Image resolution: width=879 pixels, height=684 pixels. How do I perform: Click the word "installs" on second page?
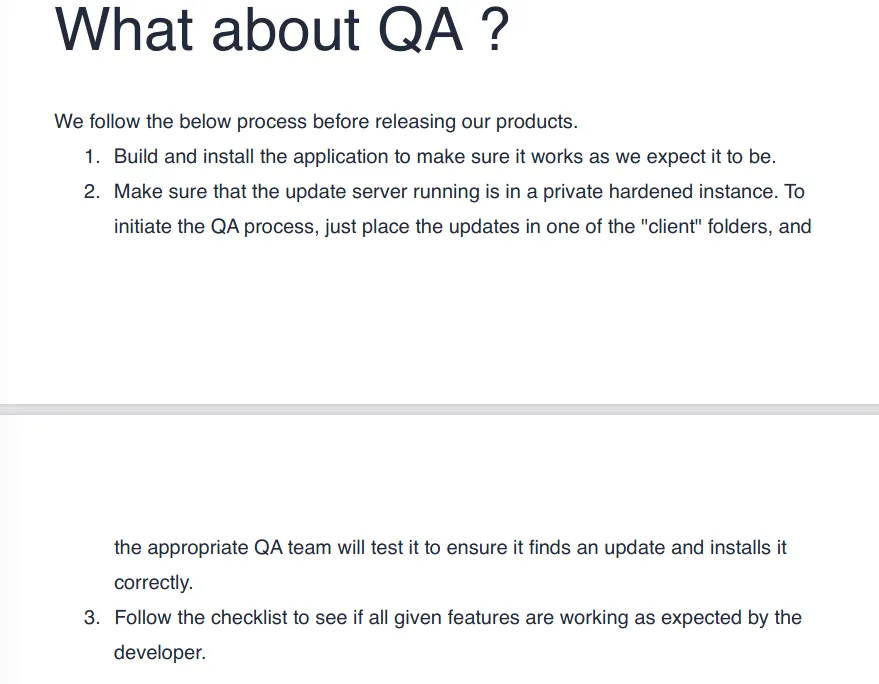[x=740, y=547]
